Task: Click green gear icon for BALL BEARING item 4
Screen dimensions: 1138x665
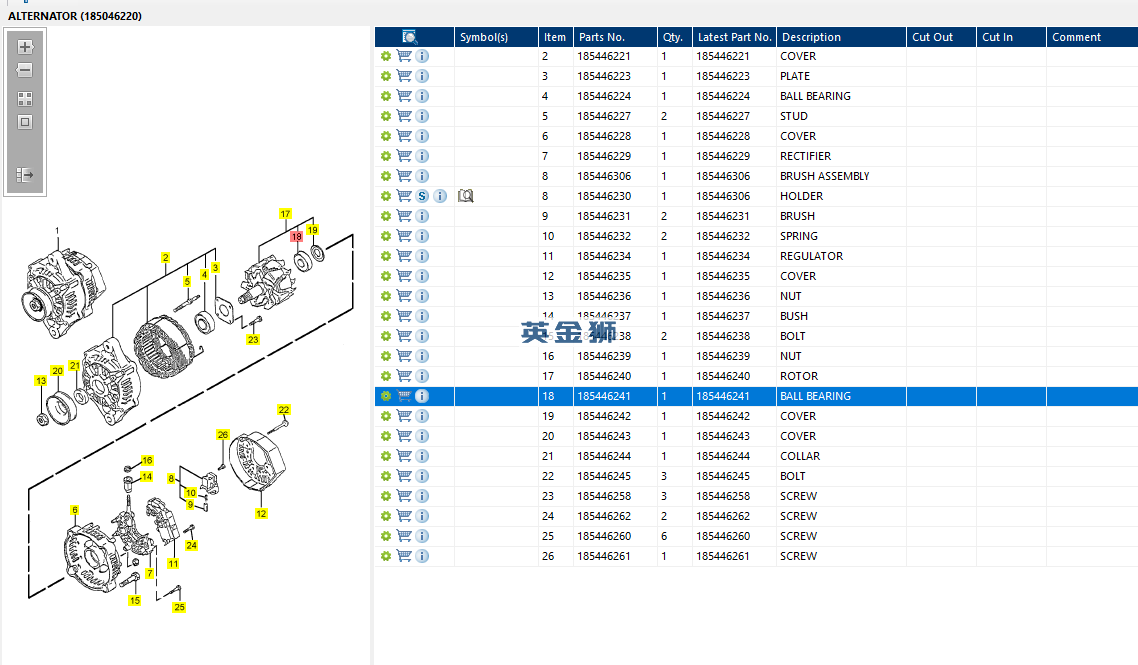Action: pos(386,96)
